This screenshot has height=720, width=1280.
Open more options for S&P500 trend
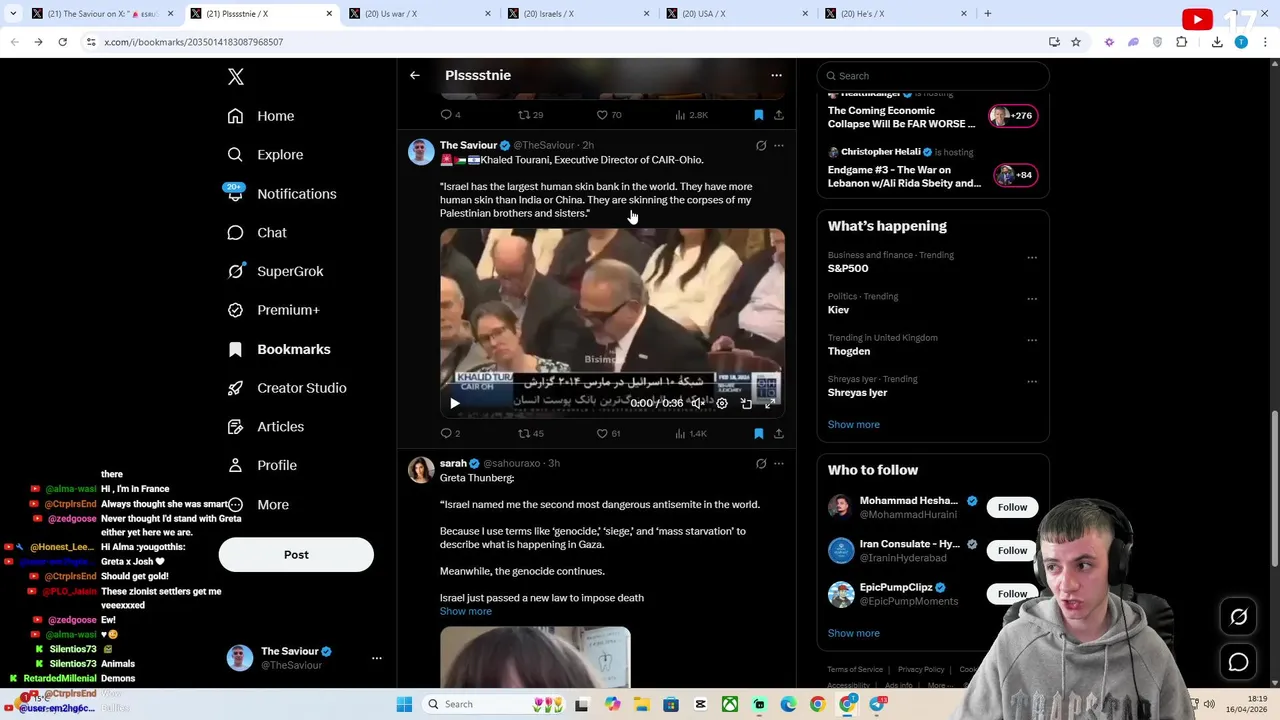[x=1032, y=257]
